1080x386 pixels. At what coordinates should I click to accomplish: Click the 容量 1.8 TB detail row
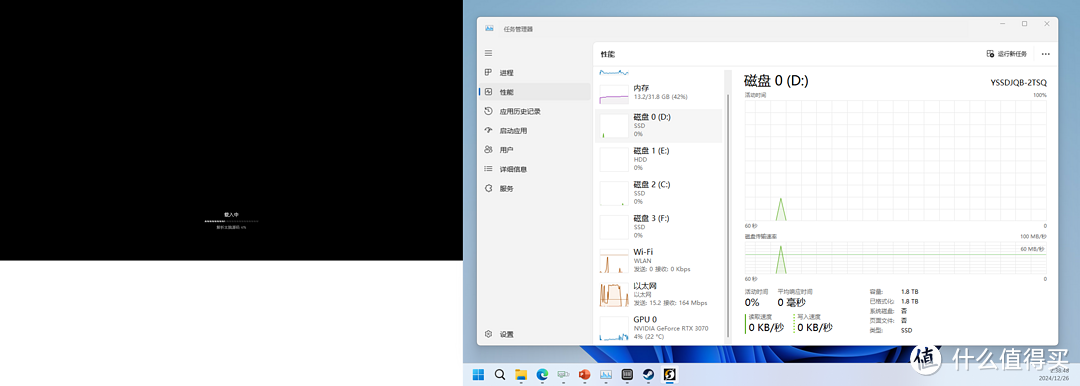point(894,292)
